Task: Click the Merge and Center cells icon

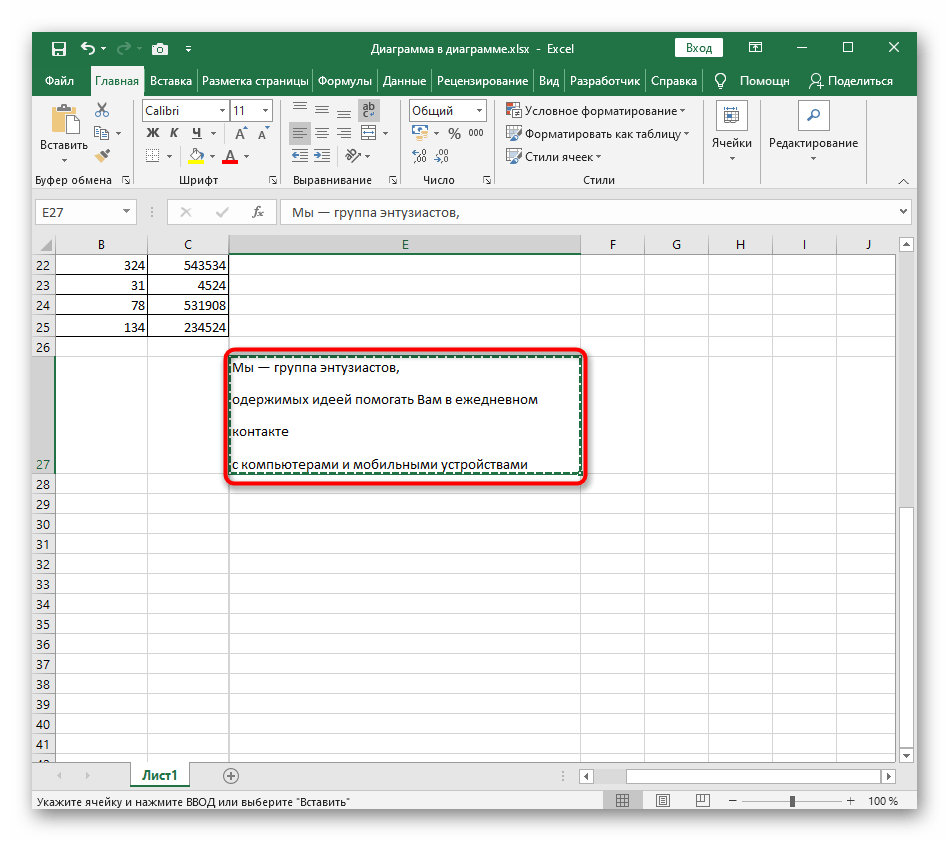Action: click(x=368, y=133)
